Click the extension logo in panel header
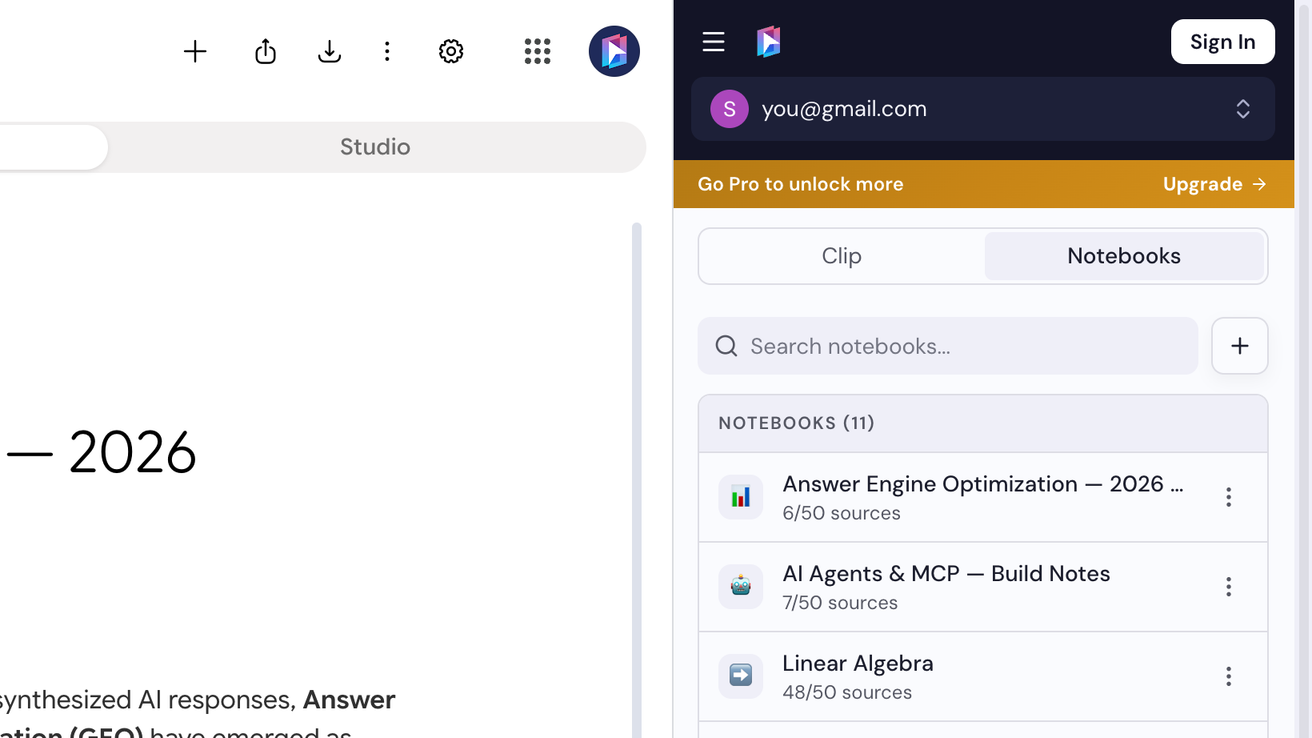Screen dimensions: 1312x738 pyautogui.click(x=768, y=42)
